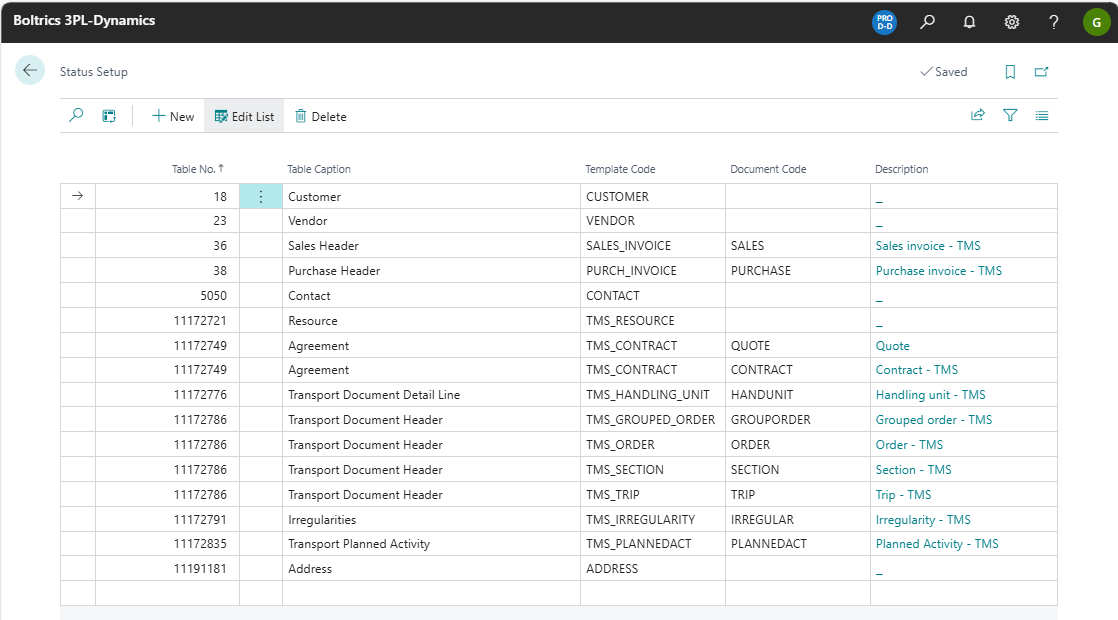Click the New action
This screenshot has width=1118, height=620.
pyautogui.click(x=173, y=116)
